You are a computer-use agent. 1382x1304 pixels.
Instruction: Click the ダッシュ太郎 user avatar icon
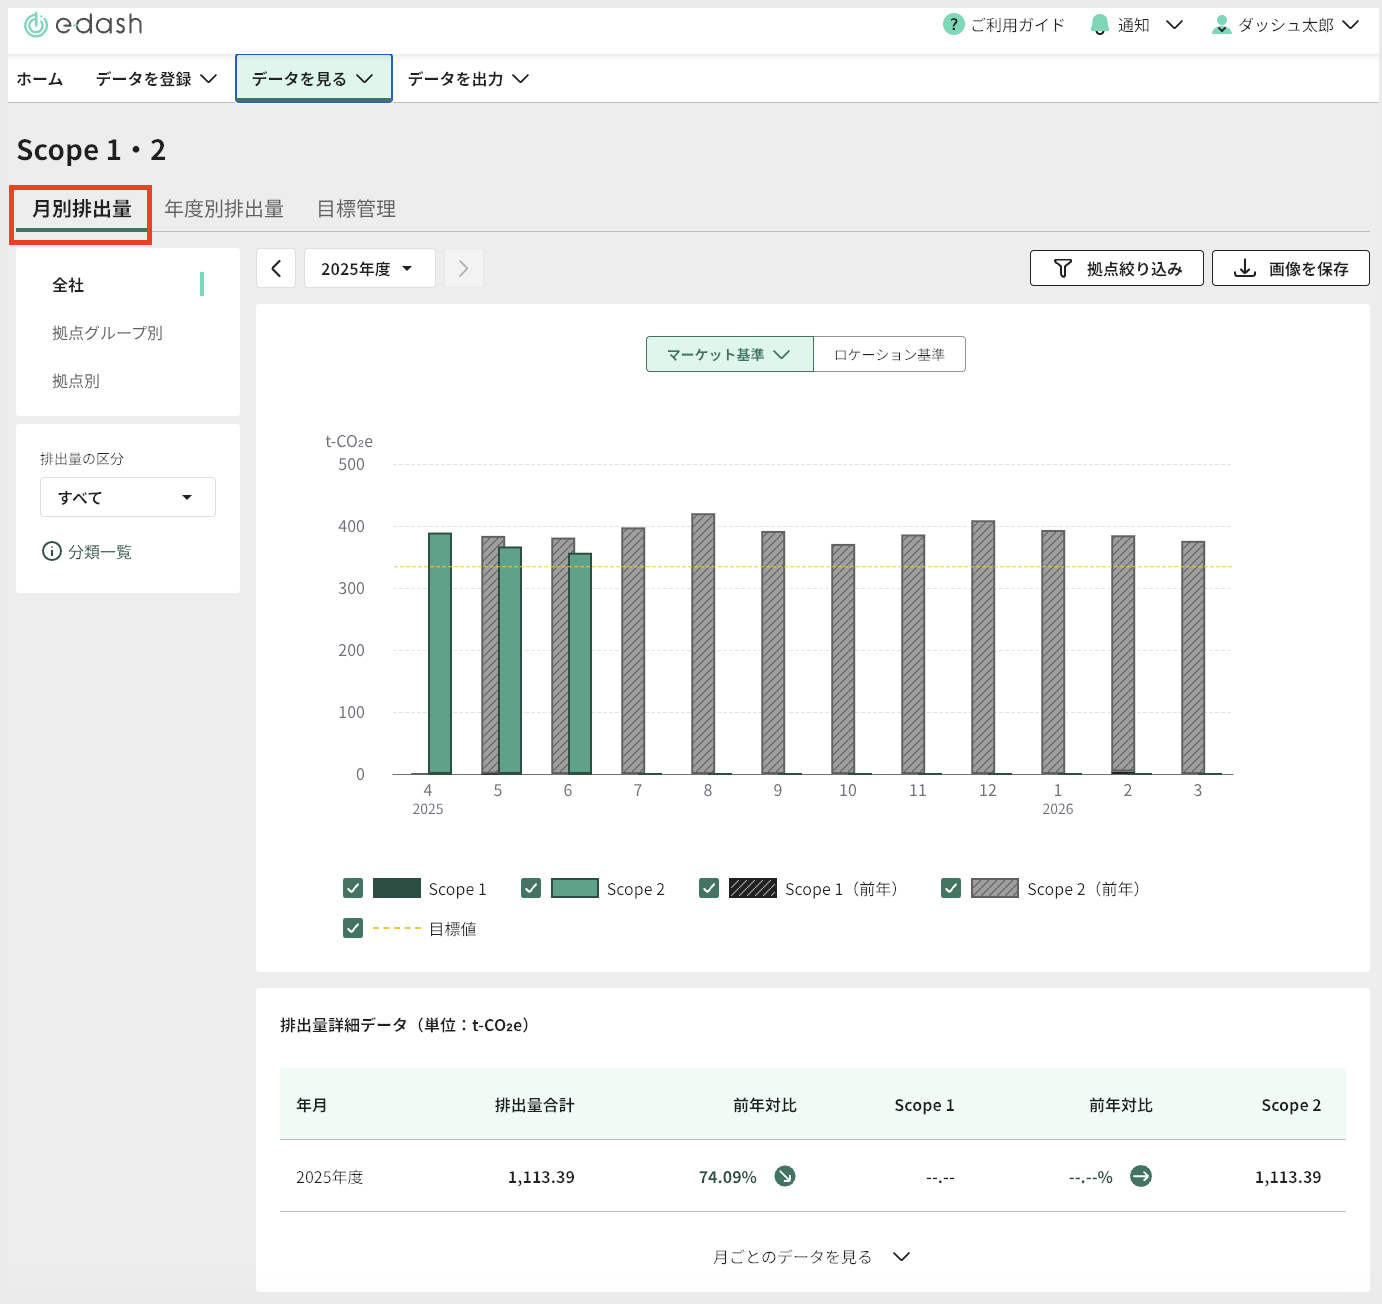tap(1221, 25)
